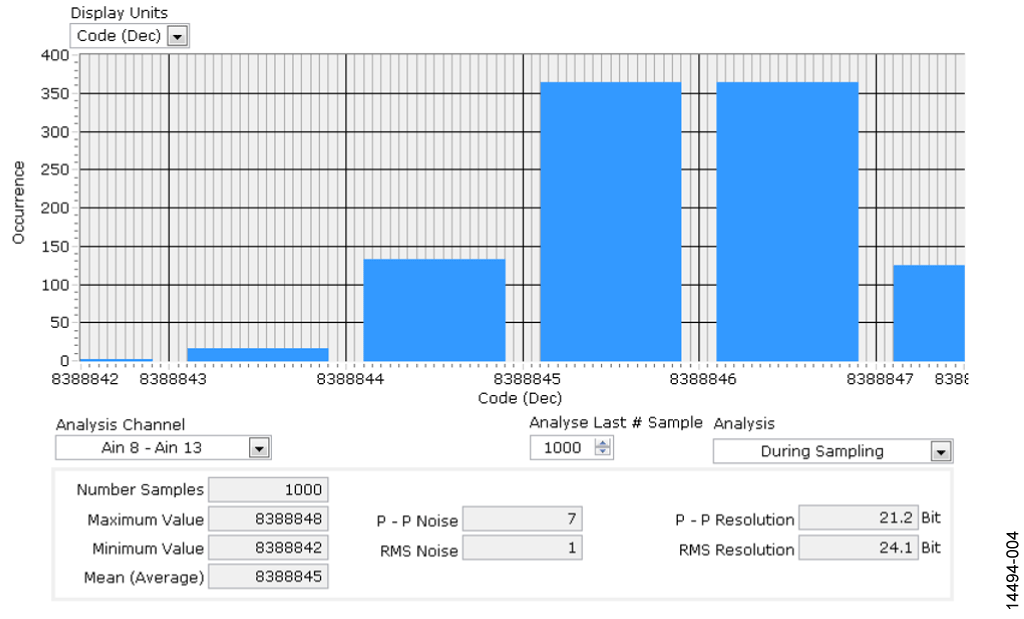Click the Number Samples label
The height and width of the screenshot is (619, 1024).
pyautogui.click(x=140, y=490)
